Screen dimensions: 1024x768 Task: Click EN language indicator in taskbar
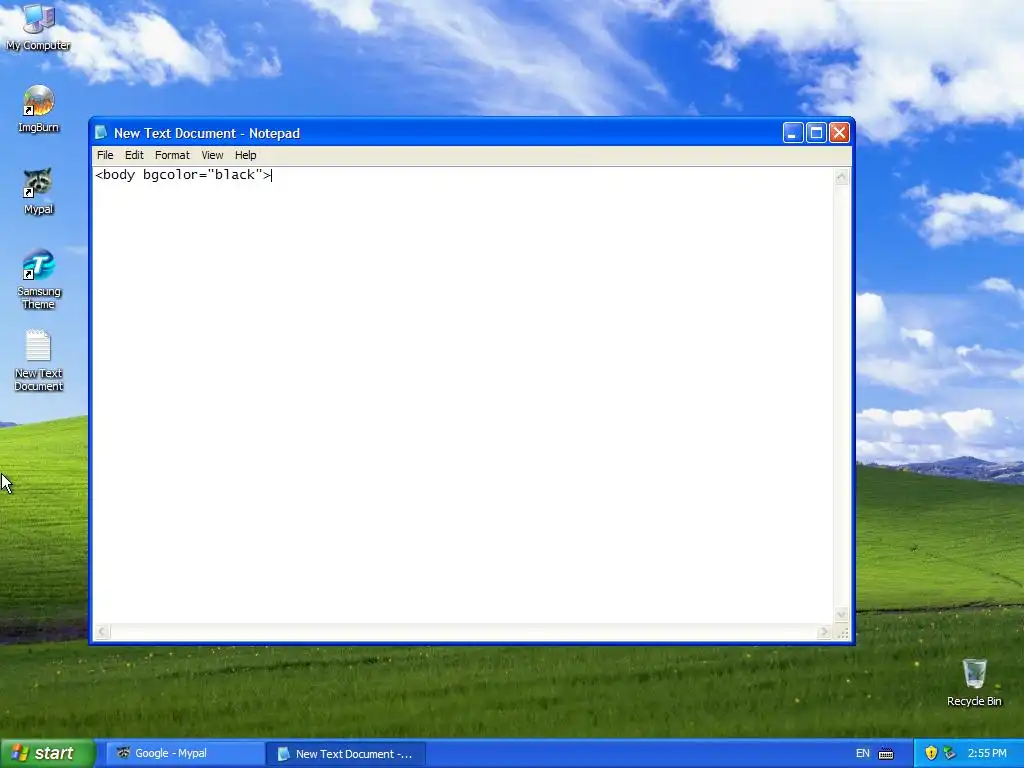862,753
